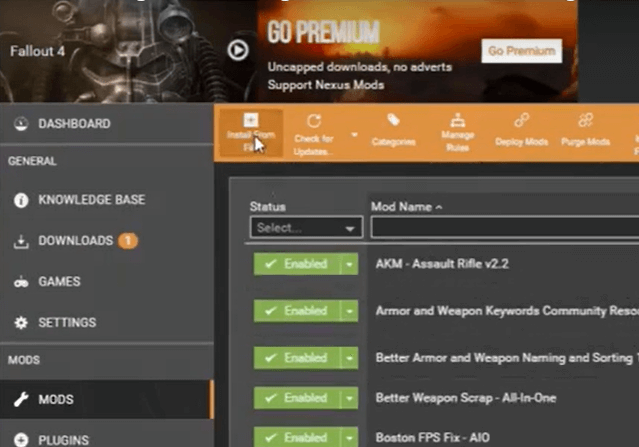The width and height of the screenshot is (639, 447).
Task: Click the Plugins plus icon
Action: (x=21, y=440)
